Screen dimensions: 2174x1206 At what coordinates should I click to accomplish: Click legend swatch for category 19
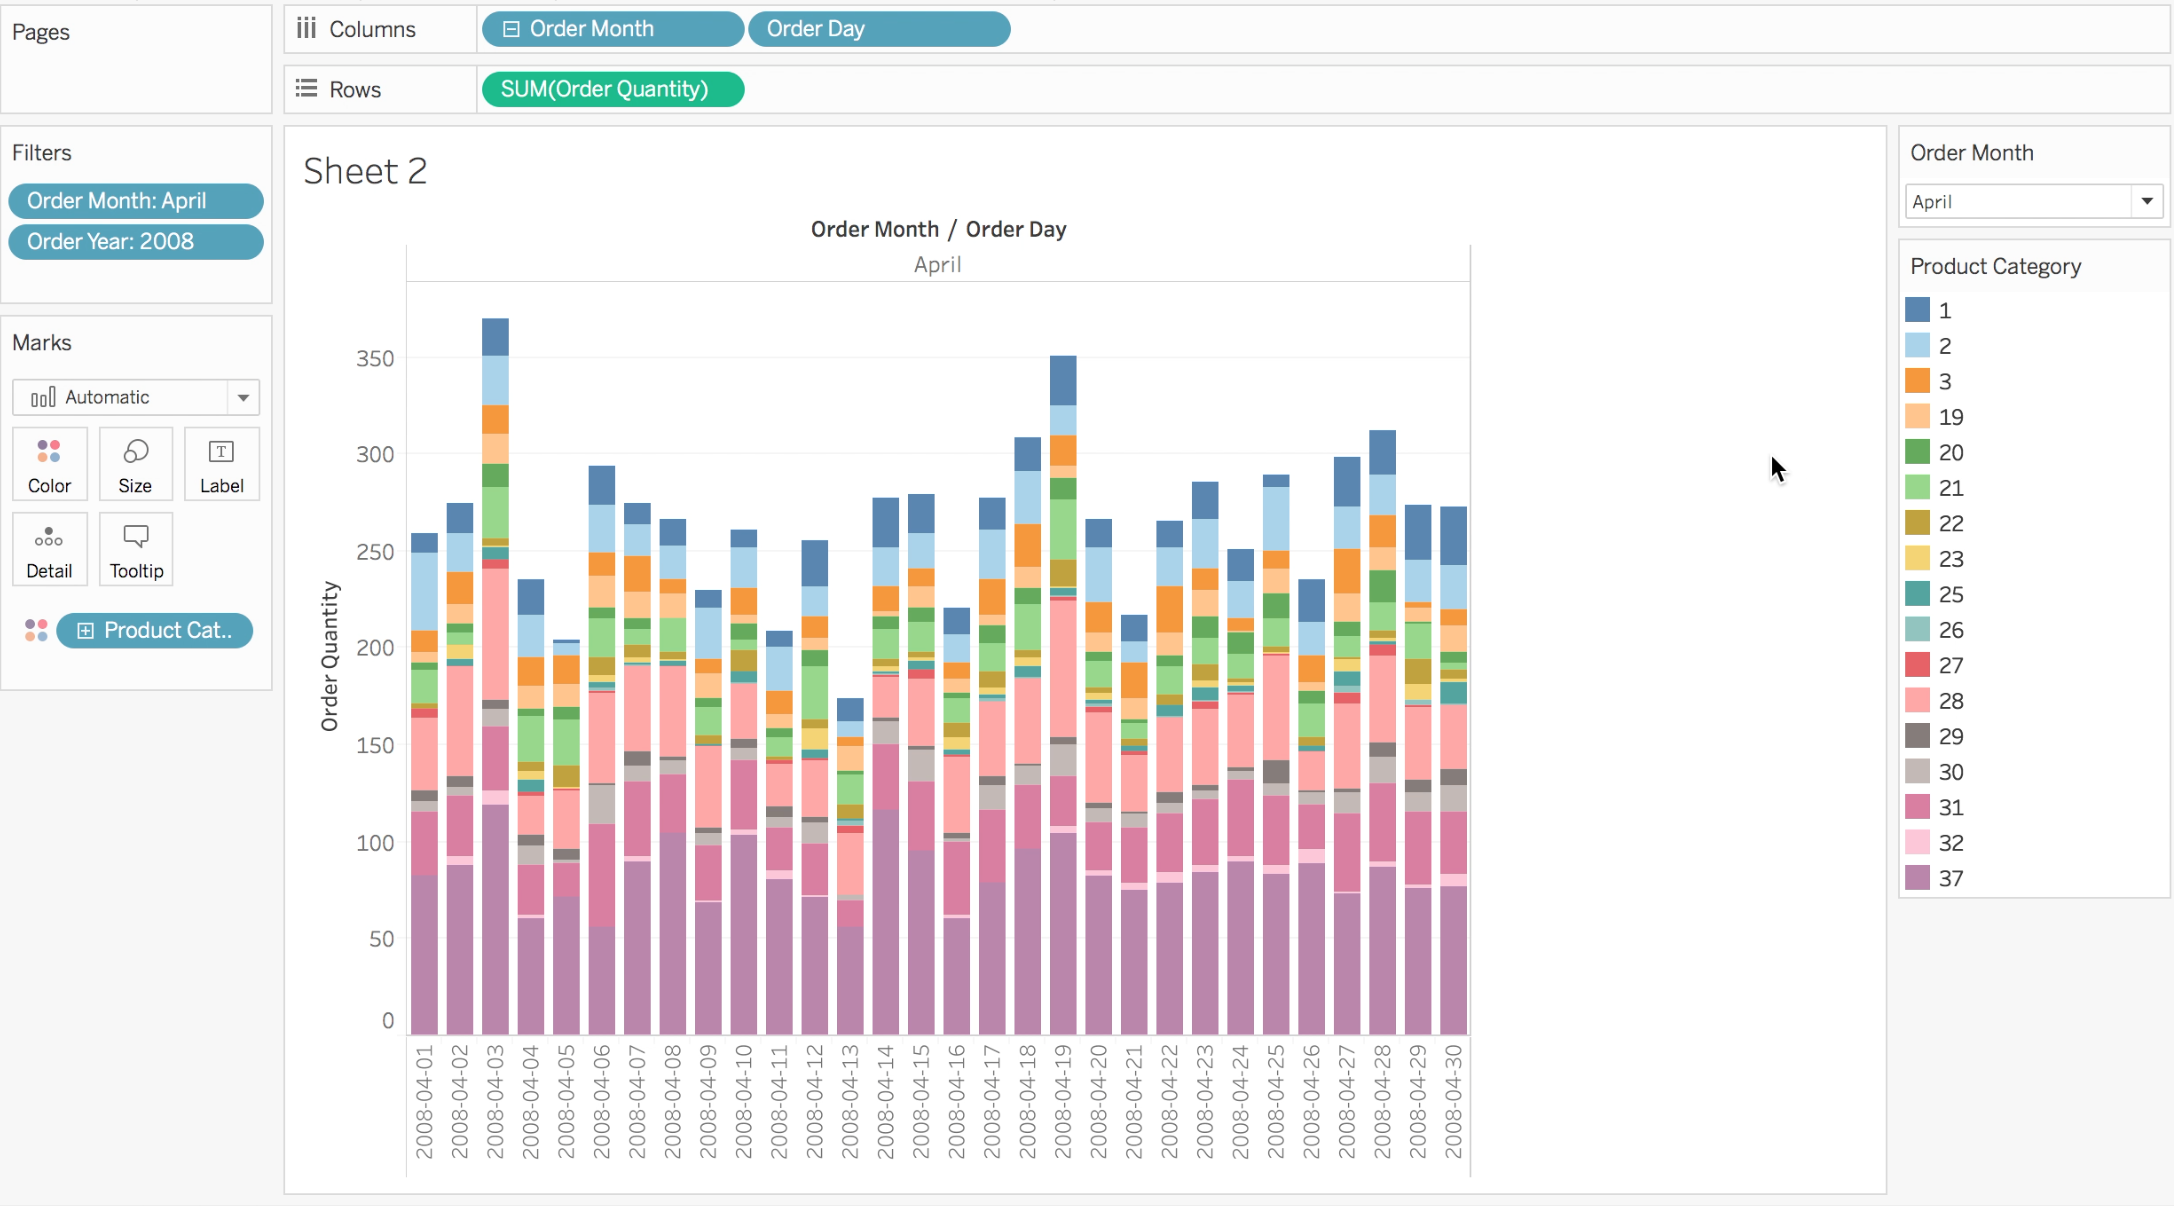tap(1917, 416)
